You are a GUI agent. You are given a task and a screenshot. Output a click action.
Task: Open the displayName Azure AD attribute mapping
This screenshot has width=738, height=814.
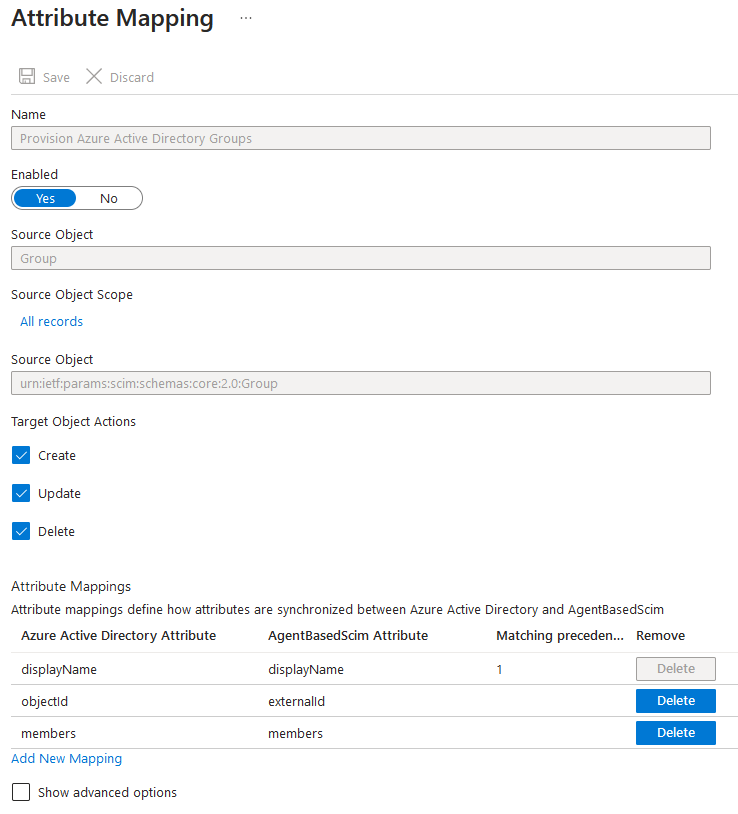[x=59, y=670]
